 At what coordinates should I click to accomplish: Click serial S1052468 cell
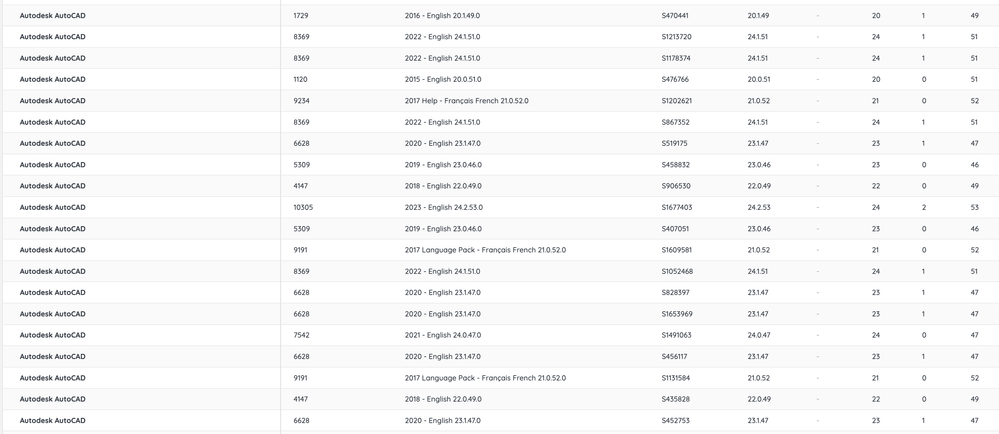[x=677, y=271]
